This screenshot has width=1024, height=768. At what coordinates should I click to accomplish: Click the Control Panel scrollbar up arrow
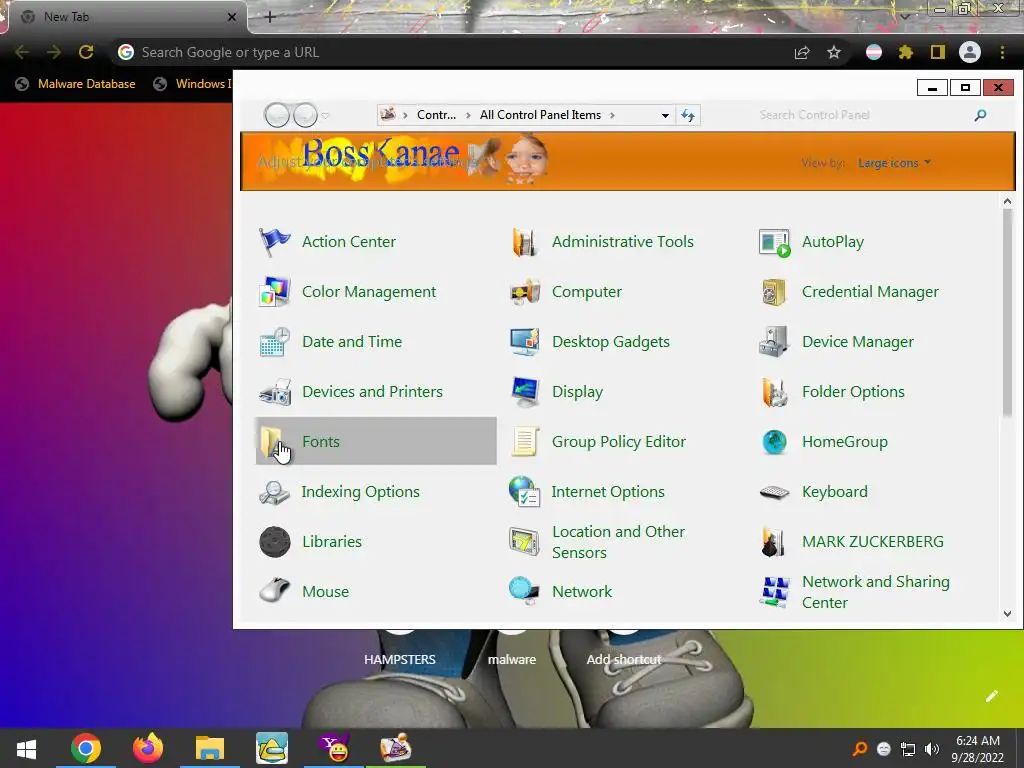[1007, 202]
